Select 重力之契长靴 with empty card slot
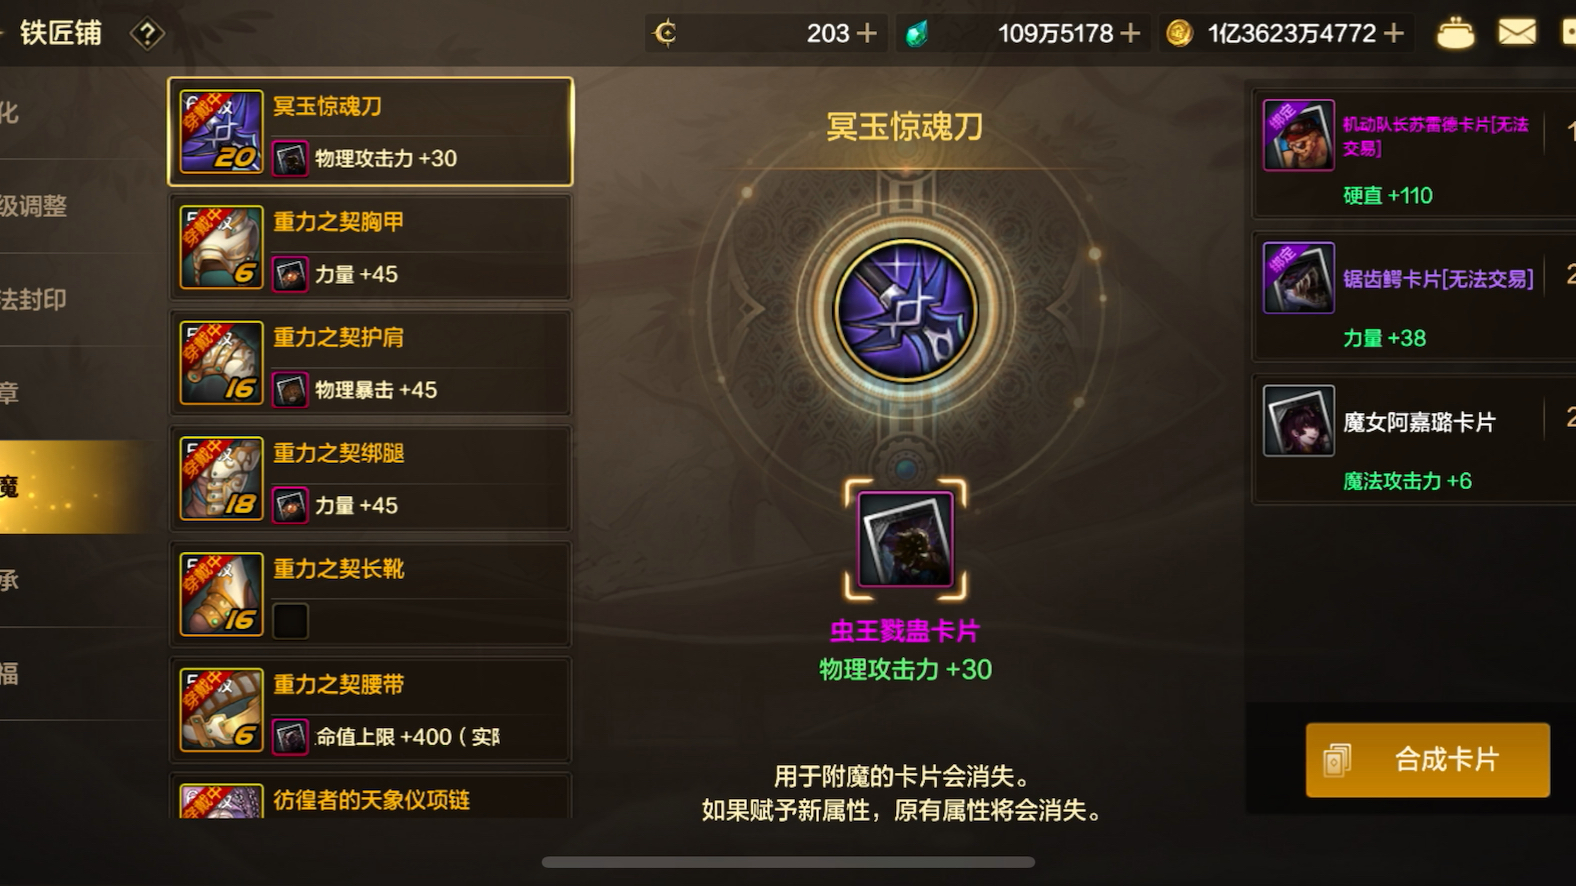 [x=371, y=594]
